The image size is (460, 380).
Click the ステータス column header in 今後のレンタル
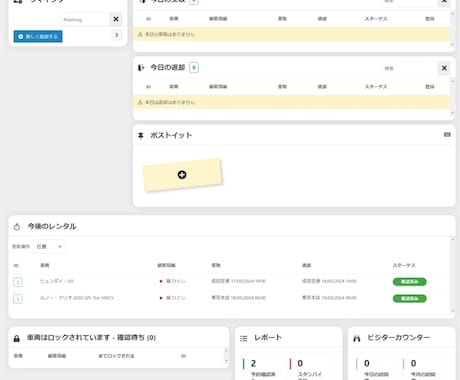404,265
